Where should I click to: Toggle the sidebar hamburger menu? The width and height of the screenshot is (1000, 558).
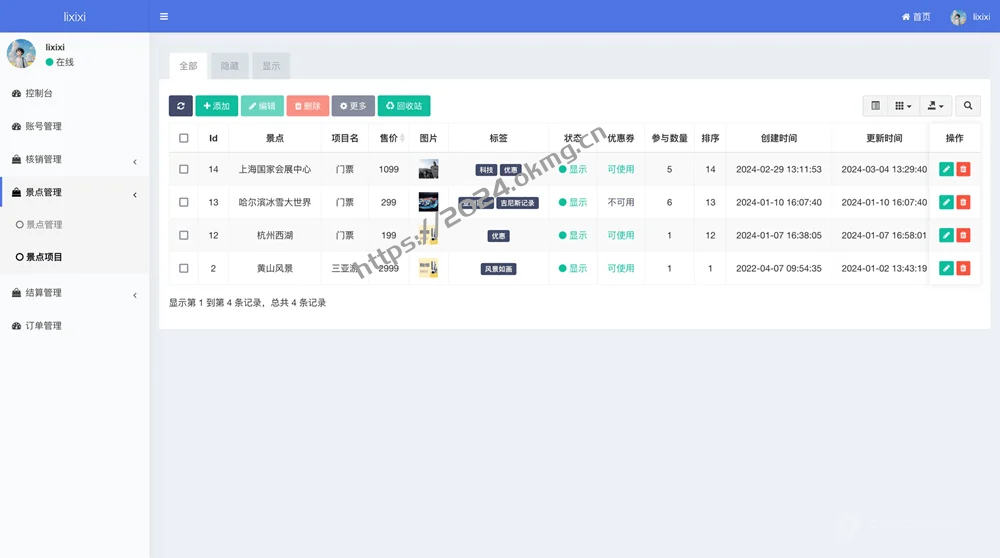coord(164,17)
